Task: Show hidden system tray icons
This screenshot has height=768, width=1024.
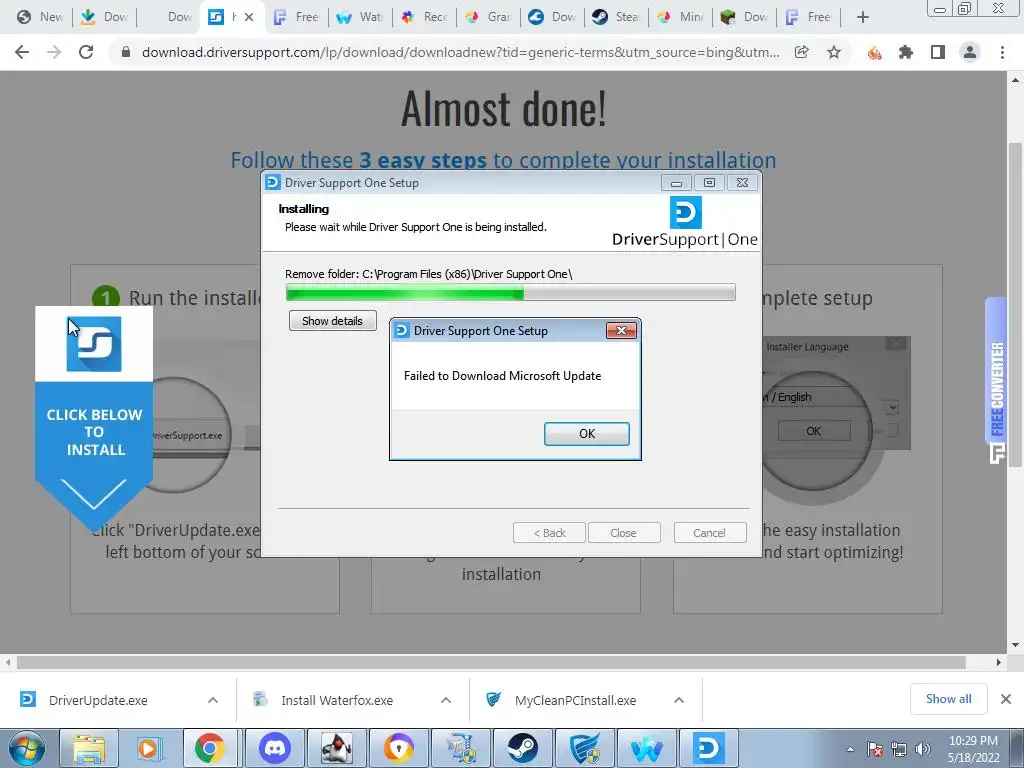Action: [850, 749]
